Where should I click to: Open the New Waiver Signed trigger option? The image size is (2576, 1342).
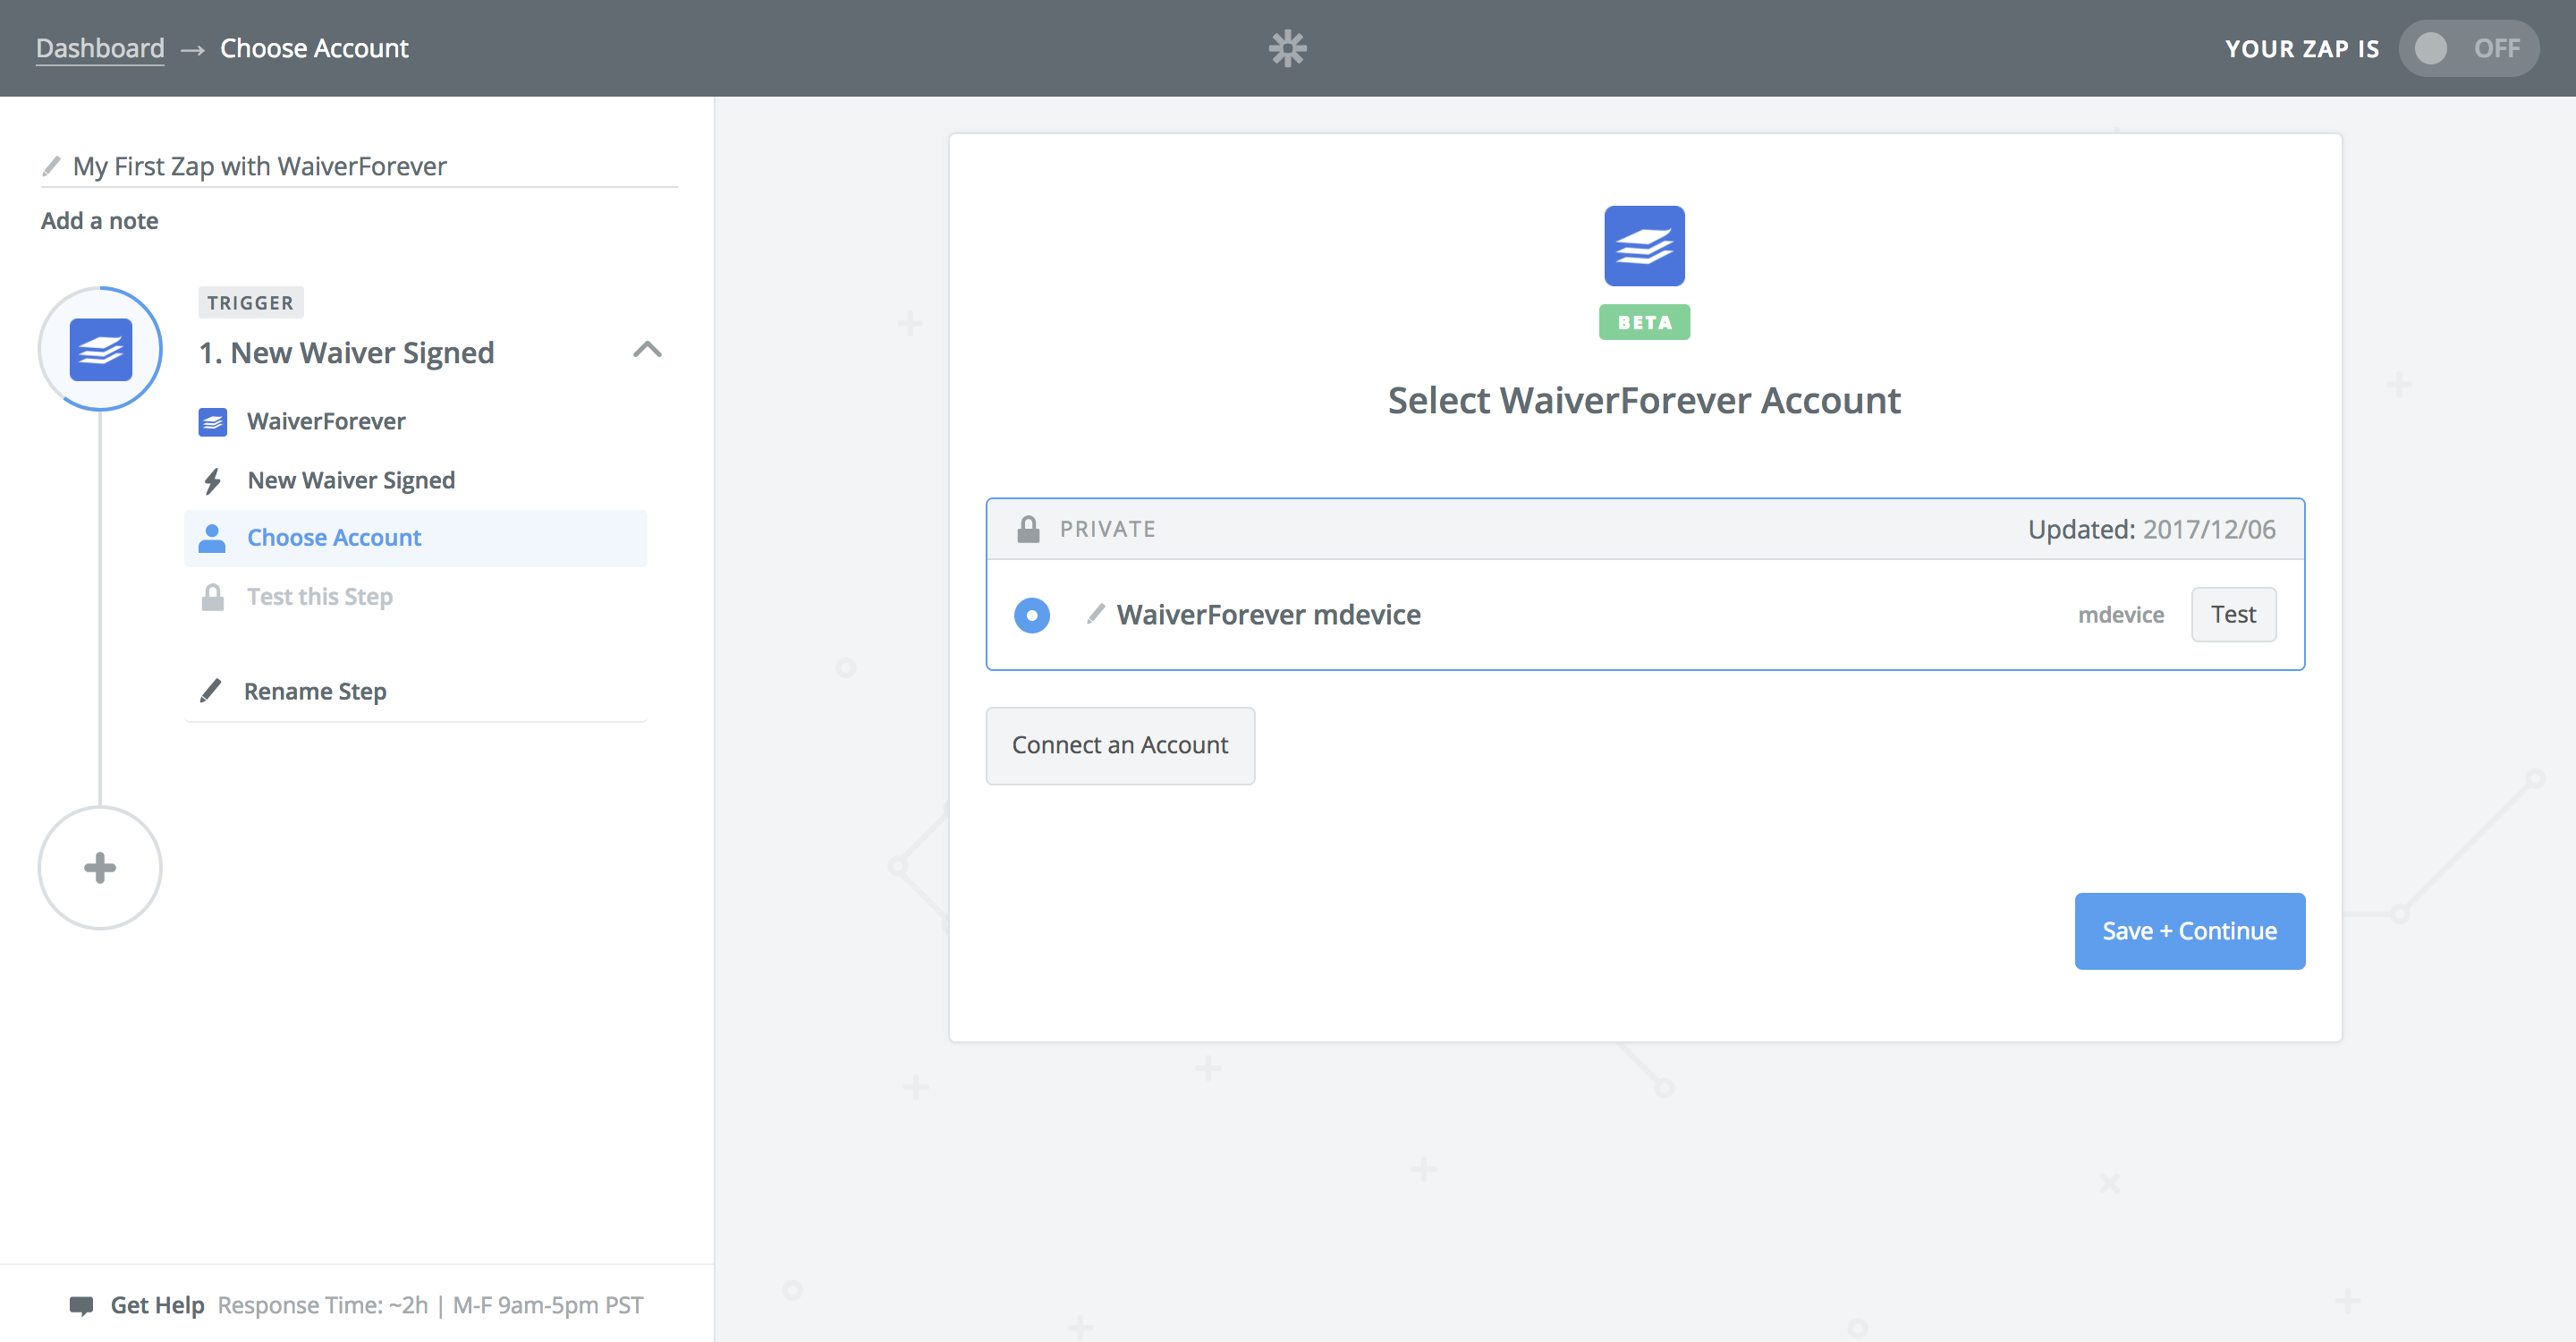pyautogui.click(x=351, y=481)
